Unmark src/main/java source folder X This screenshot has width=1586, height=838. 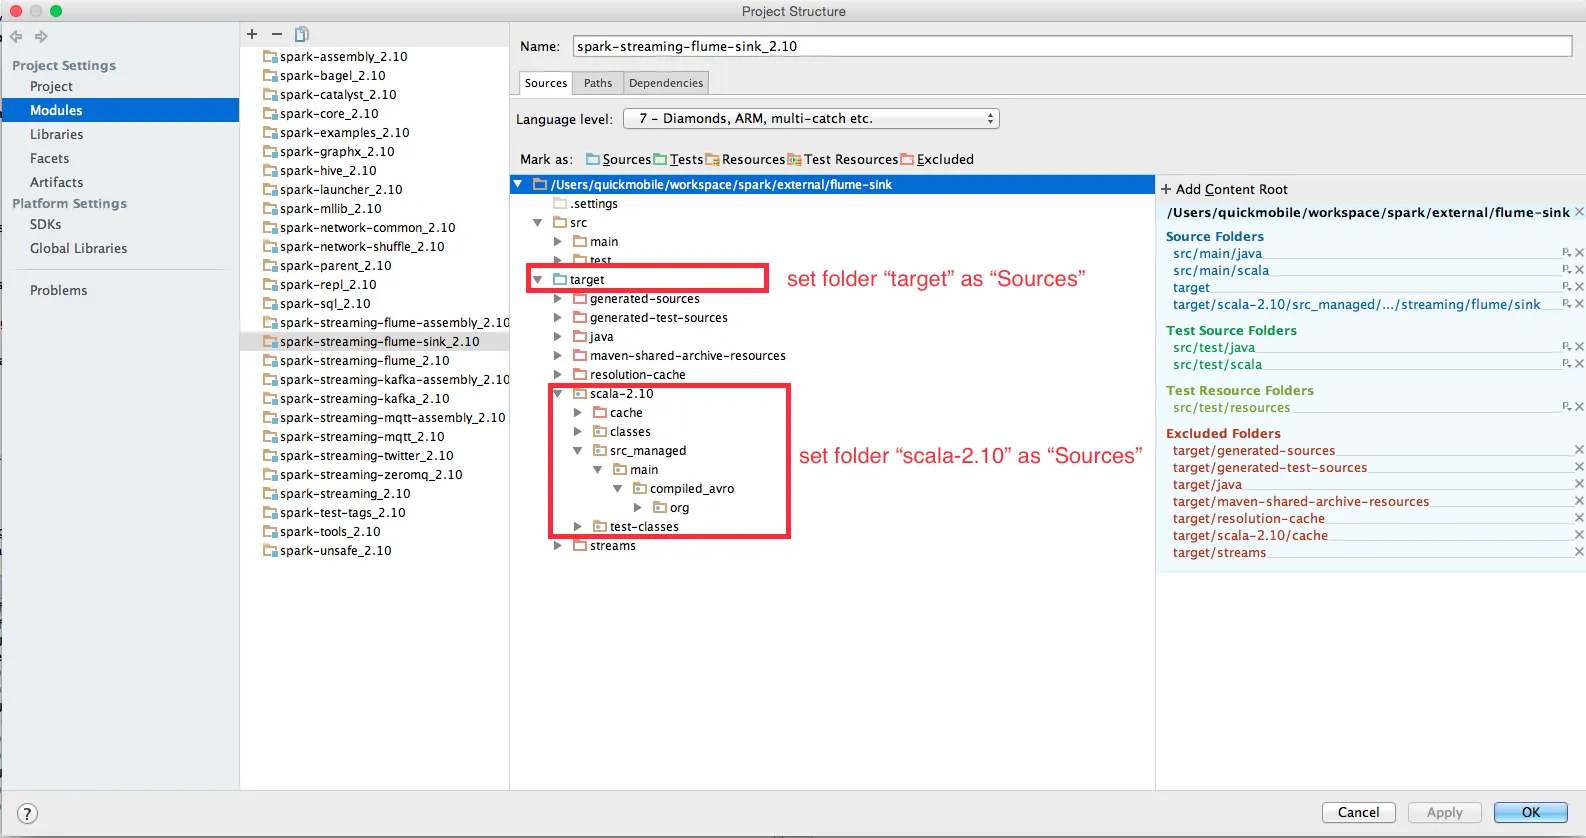click(x=1579, y=253)
